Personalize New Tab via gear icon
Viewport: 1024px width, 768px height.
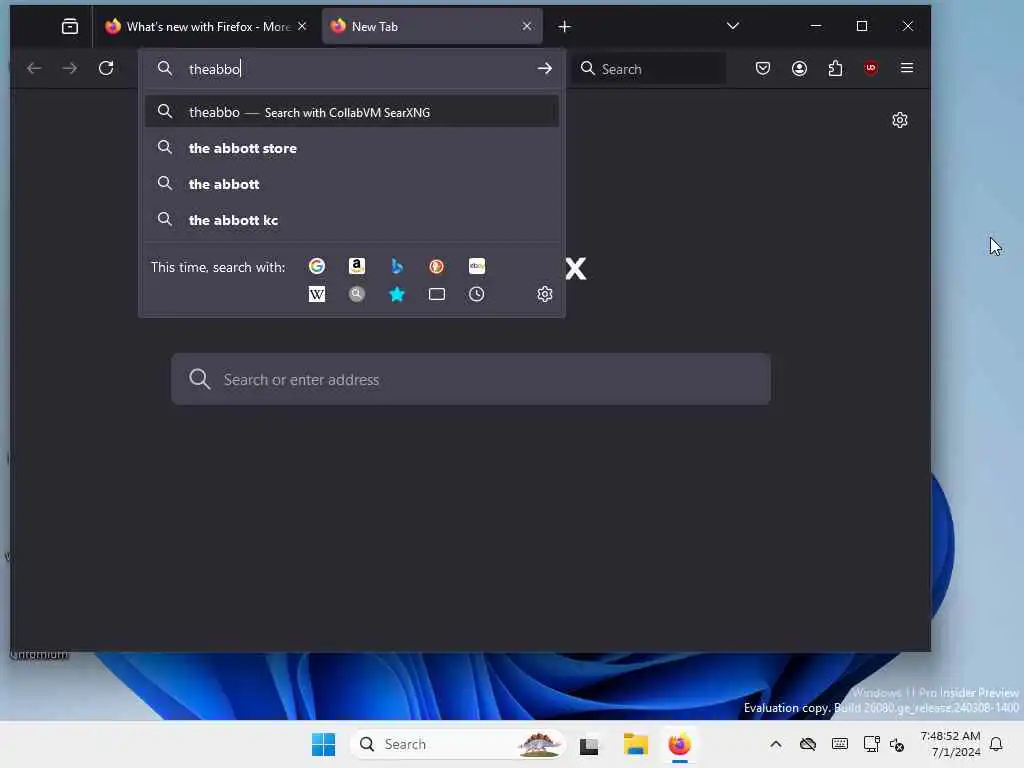tap(900, 120)
